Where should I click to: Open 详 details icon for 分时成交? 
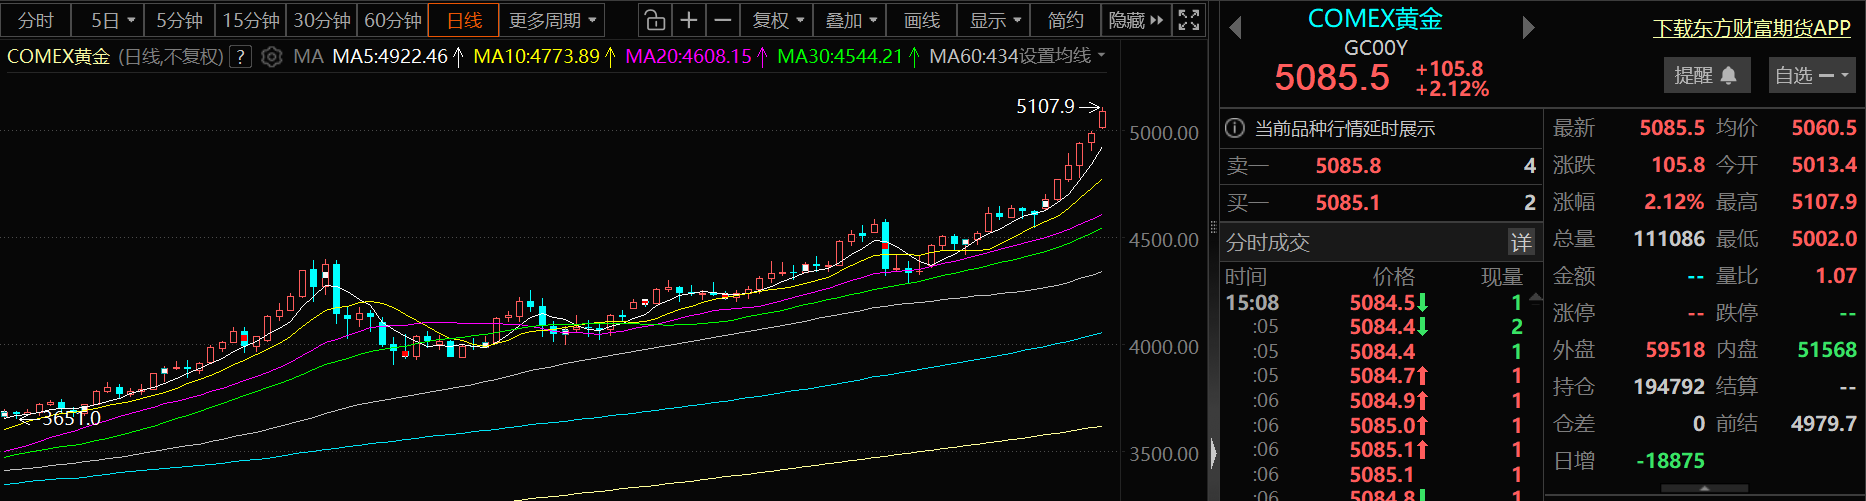click(x=1521, y=242)
